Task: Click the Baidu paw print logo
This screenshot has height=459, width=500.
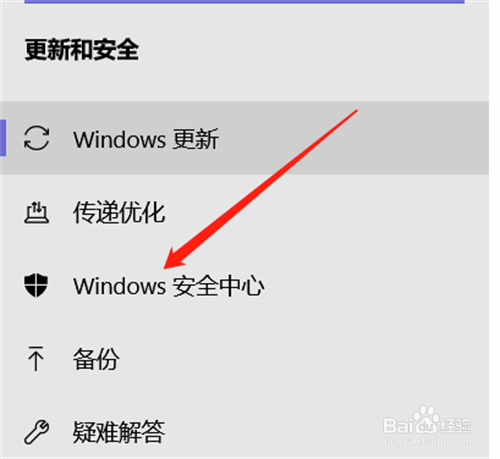Action: tap(425, 419)
